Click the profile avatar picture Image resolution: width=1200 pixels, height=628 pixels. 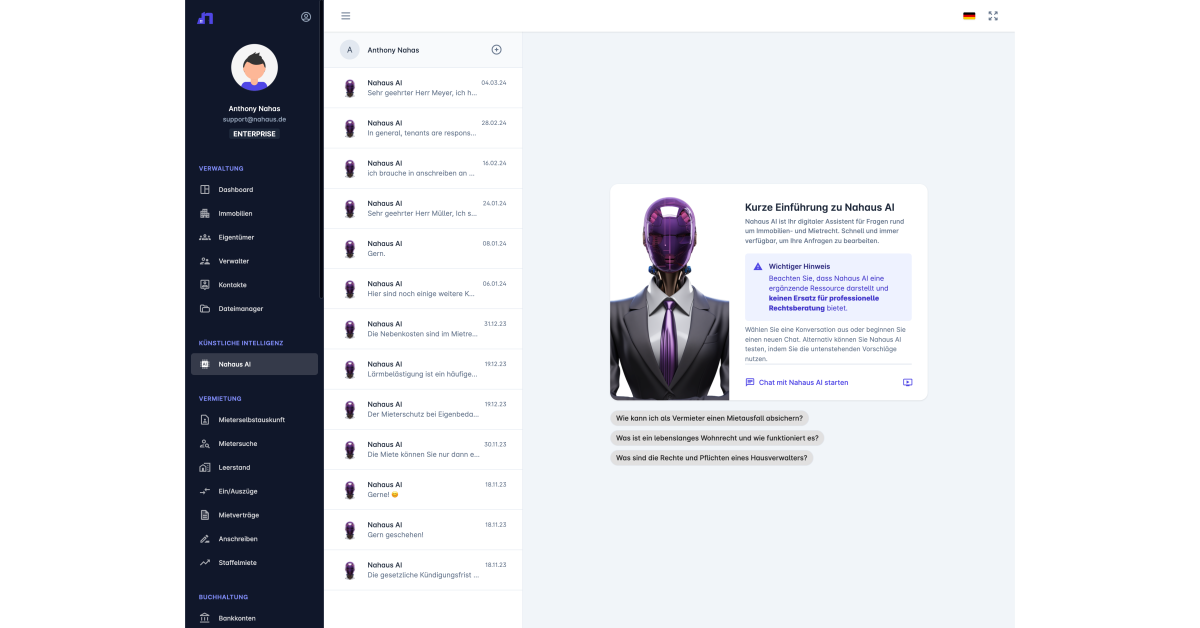pos(254,67)
